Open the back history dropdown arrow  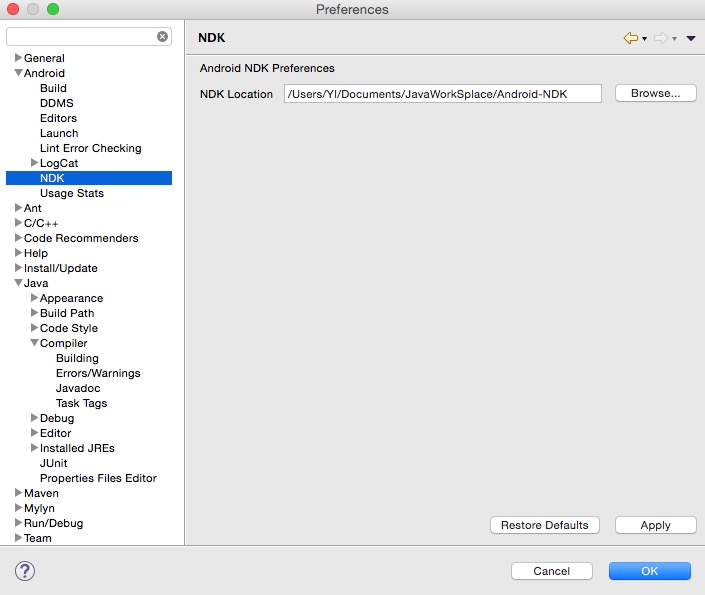644,39
